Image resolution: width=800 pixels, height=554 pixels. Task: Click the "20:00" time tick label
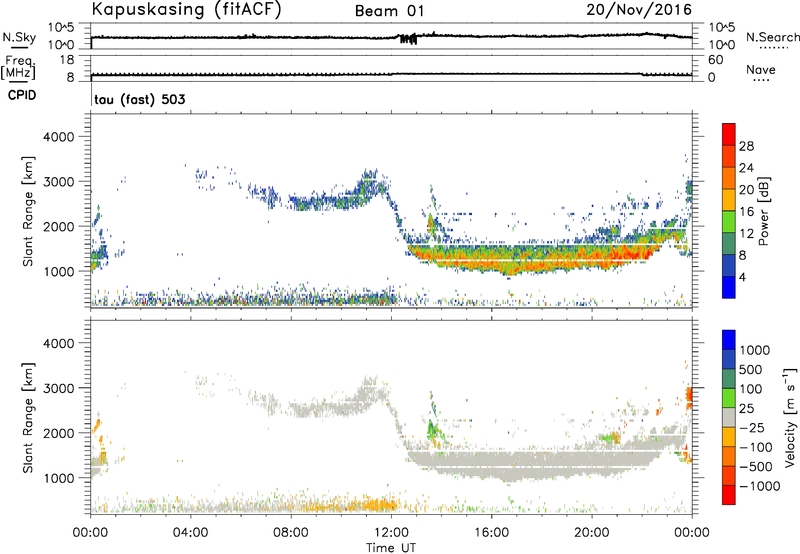591,533
